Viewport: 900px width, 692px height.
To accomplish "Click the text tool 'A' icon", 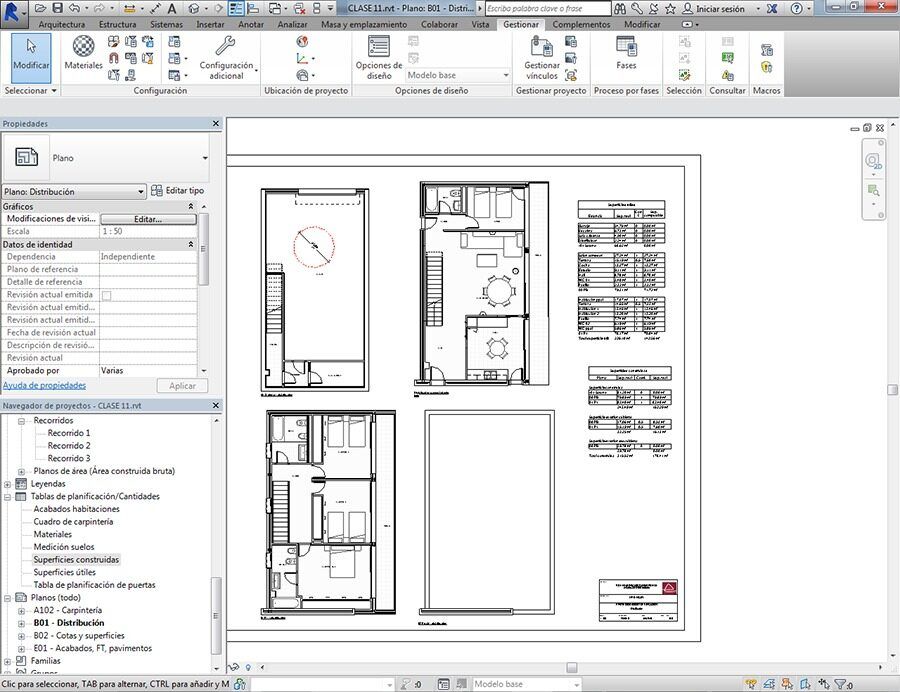I will [172, 8].
